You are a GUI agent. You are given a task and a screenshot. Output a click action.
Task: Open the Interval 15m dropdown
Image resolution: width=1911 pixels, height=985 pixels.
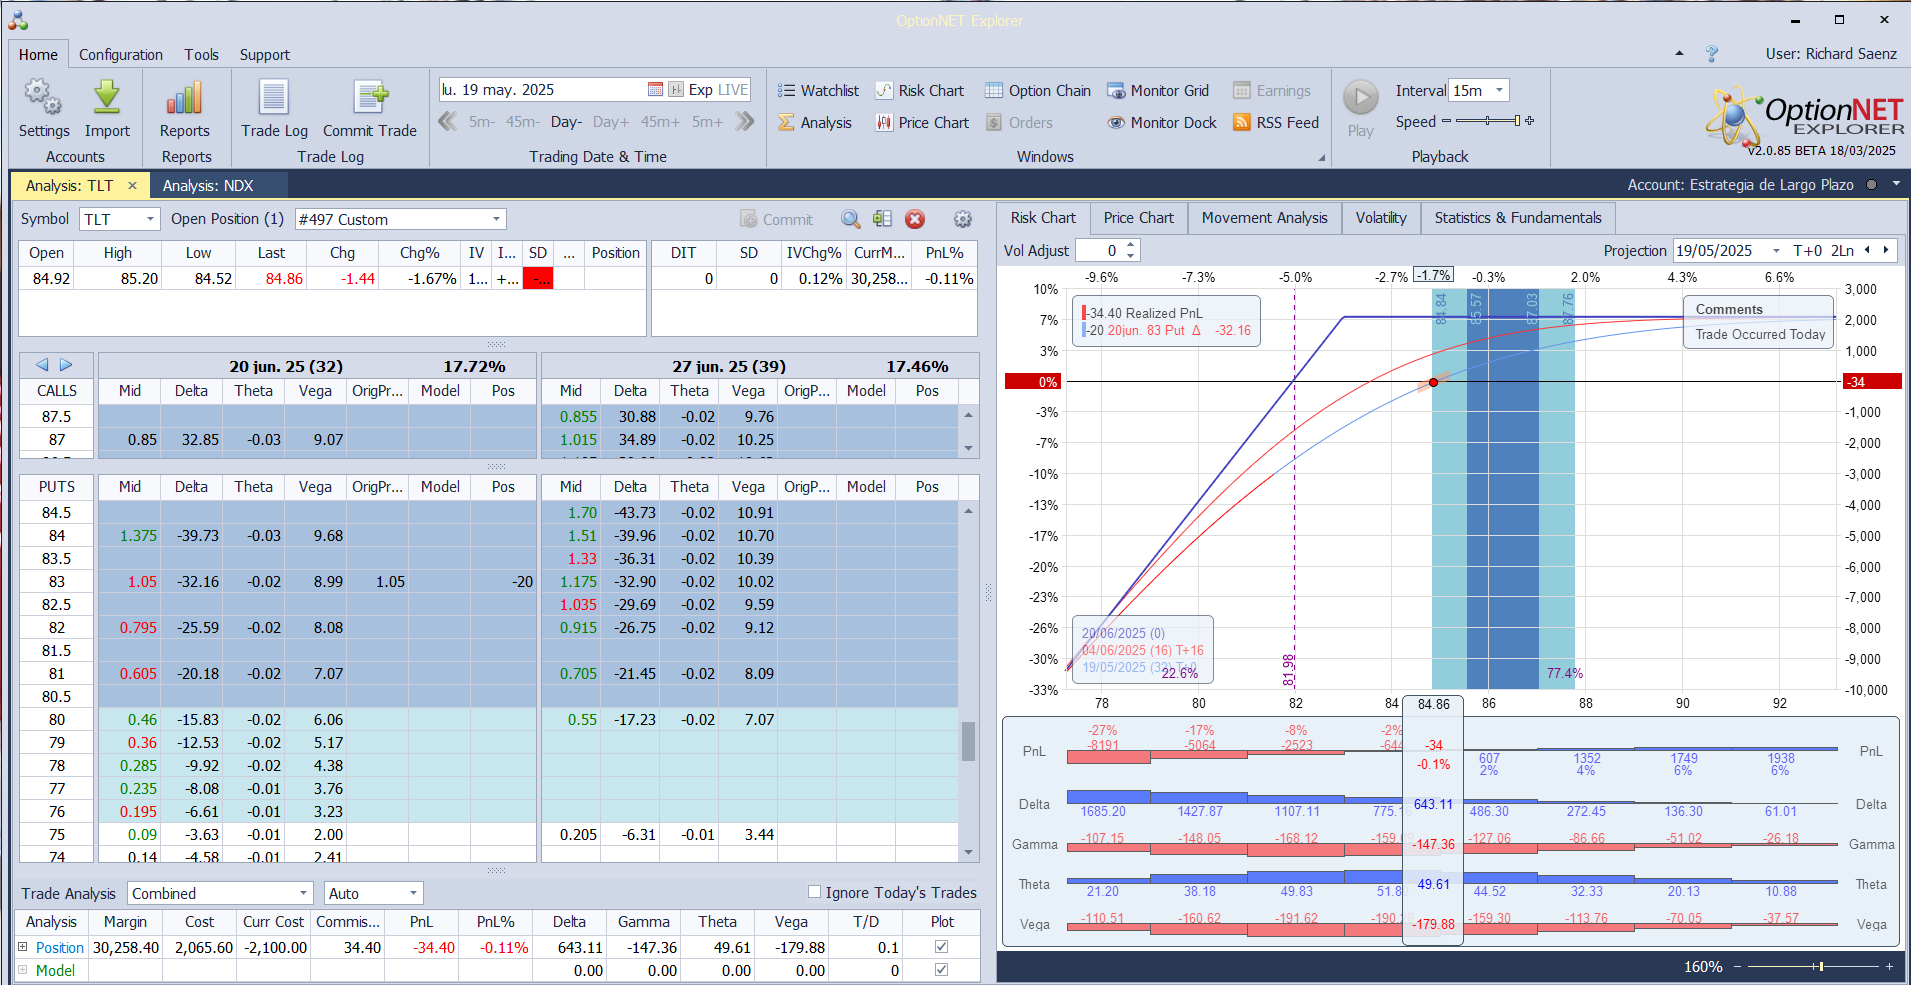tap(1499, 90)
